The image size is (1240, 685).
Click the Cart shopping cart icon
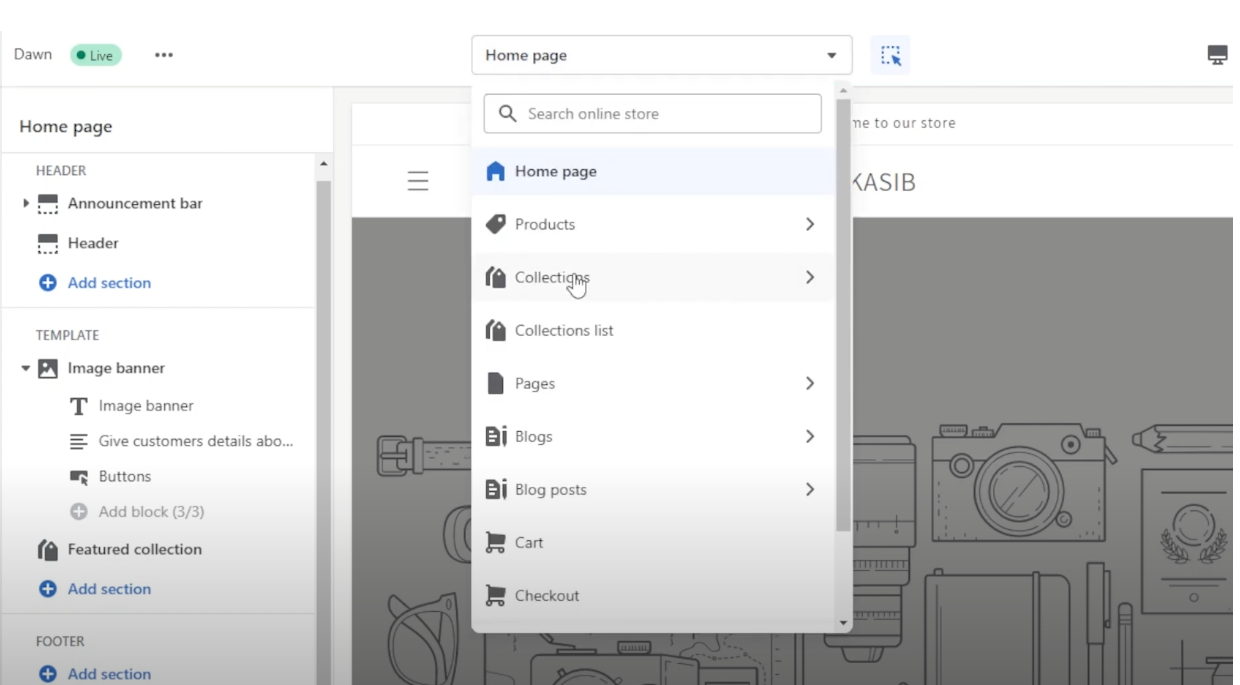point(495,542)
